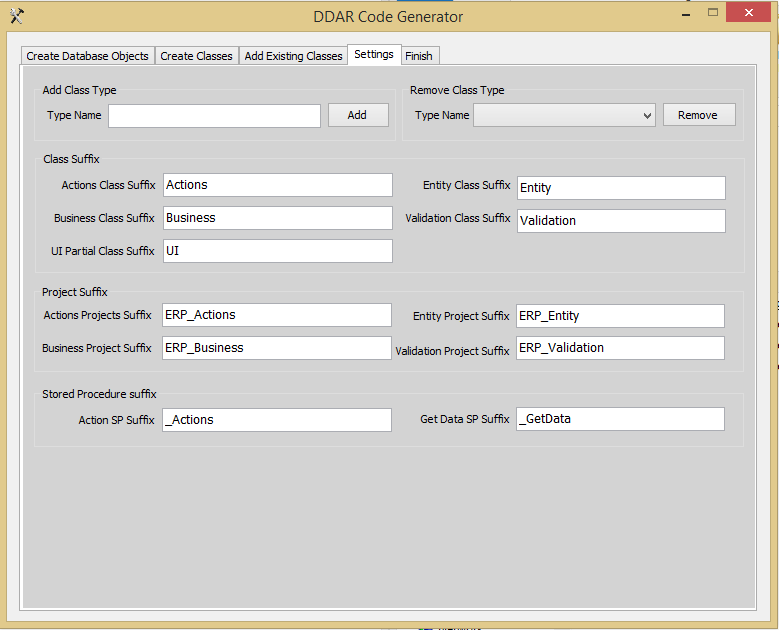
Task: Click the Validation Class Suffix field
Action: (x=620, y=221)
